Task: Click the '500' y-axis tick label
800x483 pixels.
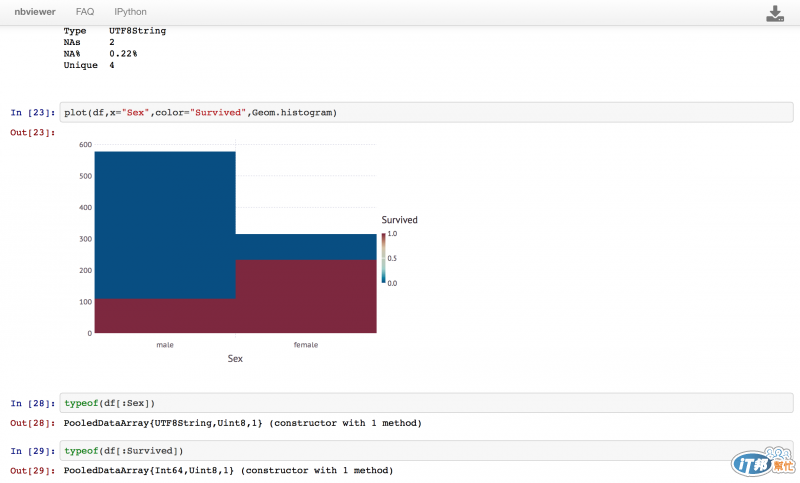Action: click(x=85, y=176)
